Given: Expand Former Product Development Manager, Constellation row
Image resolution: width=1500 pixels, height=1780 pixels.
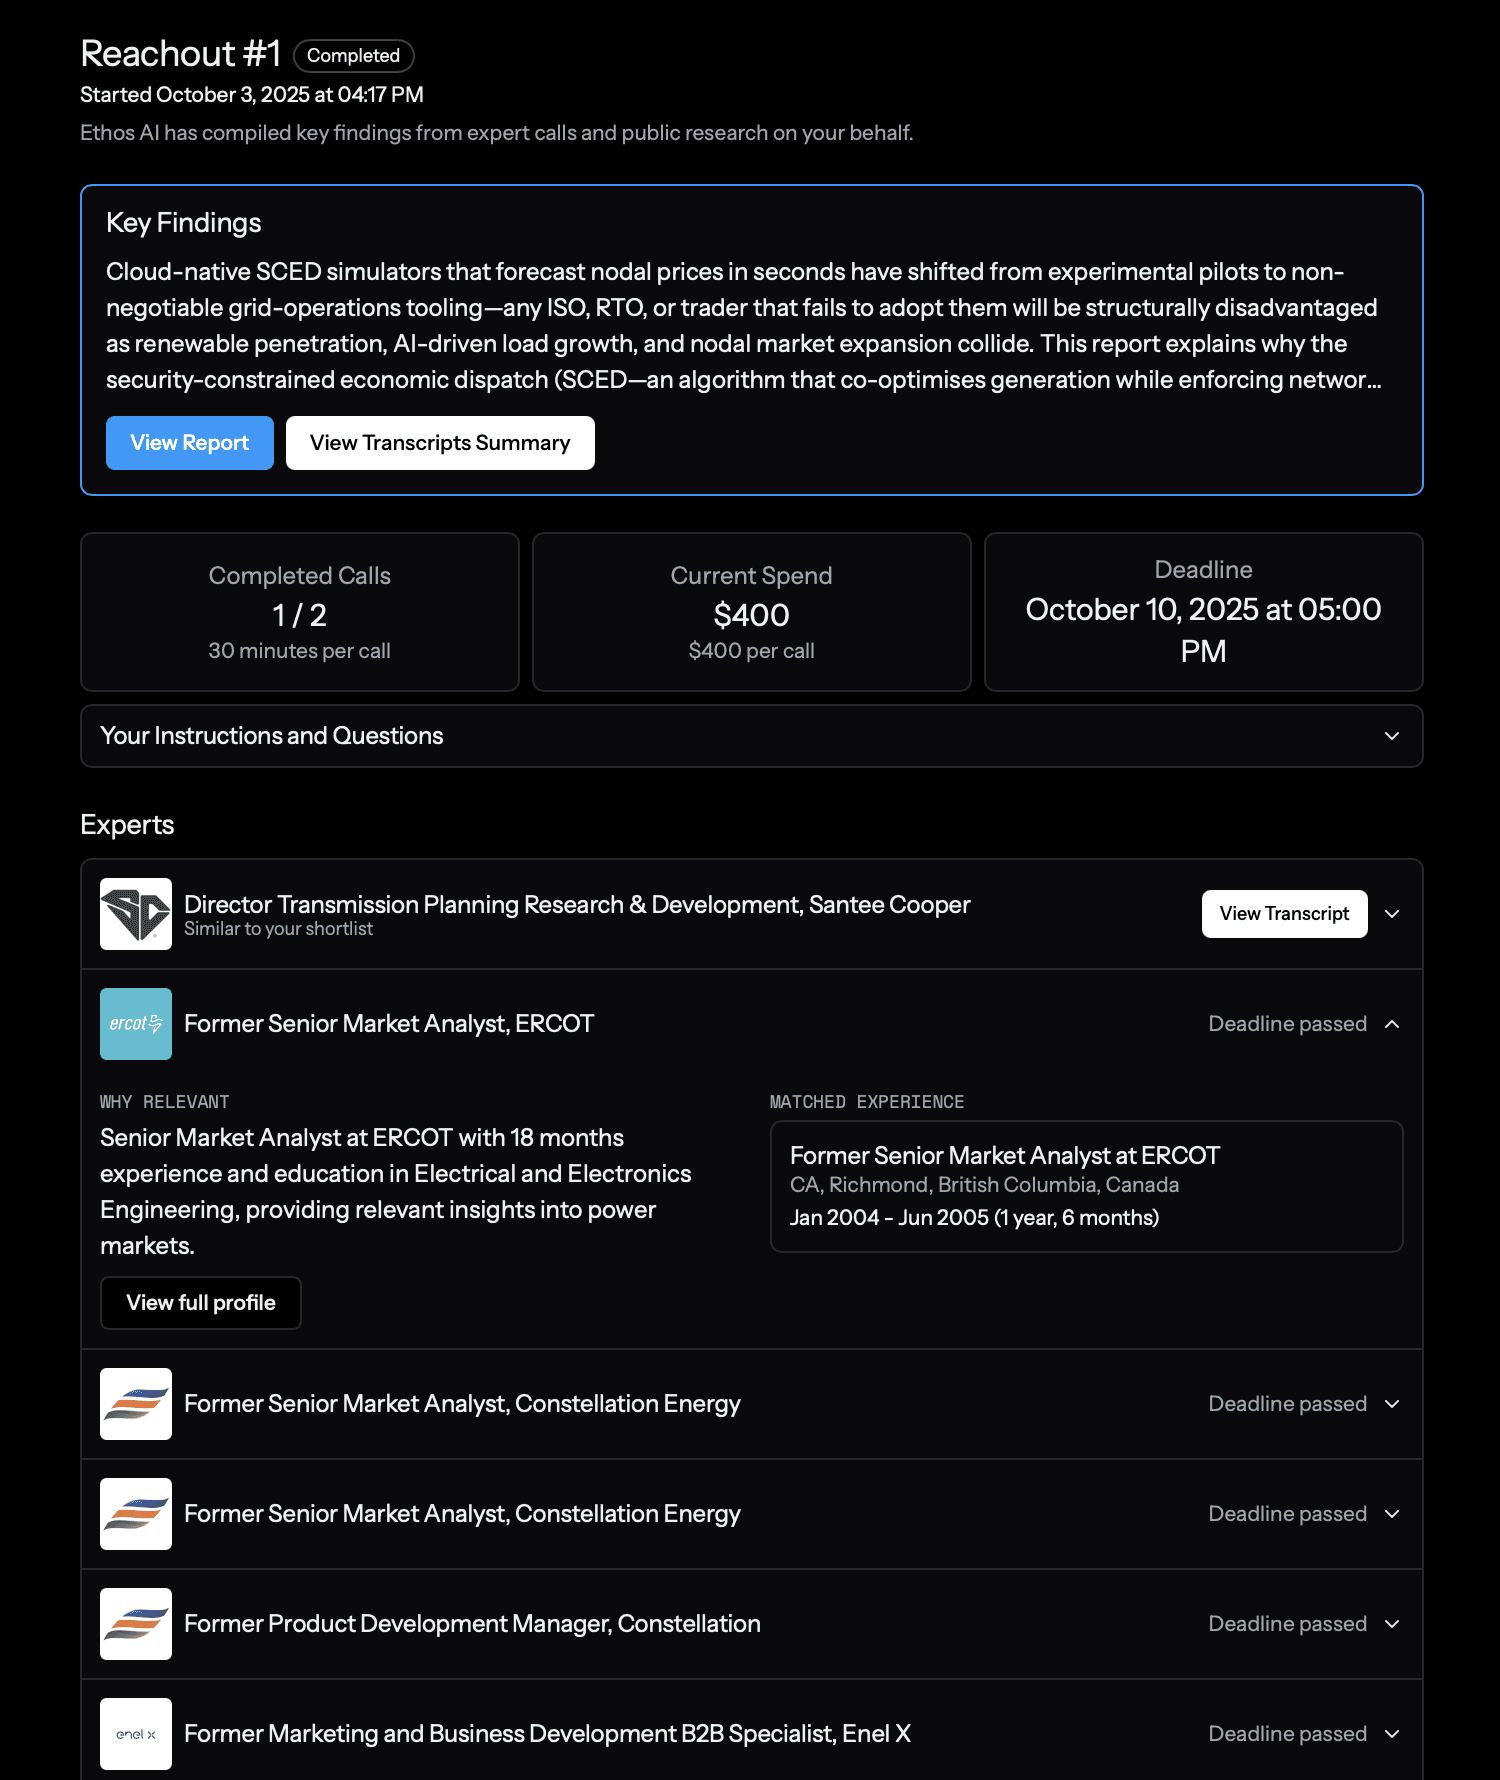Looking at the screenshot, I should 1392,1624.
